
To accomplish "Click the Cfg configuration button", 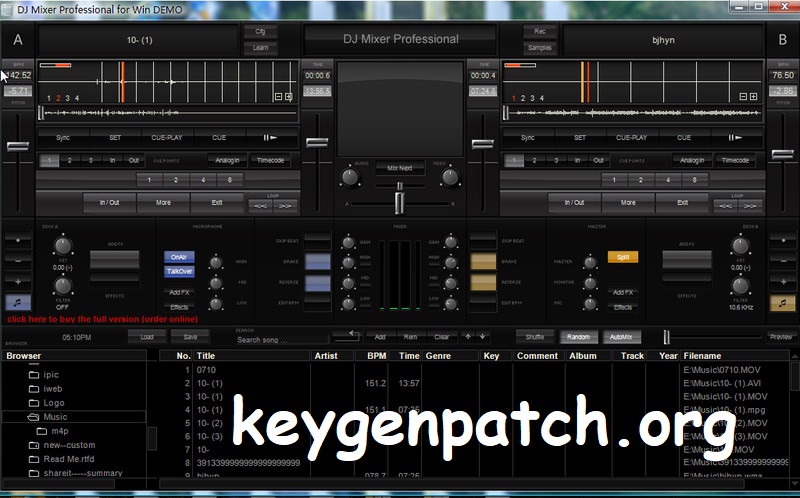I will (x=260, y=31).
